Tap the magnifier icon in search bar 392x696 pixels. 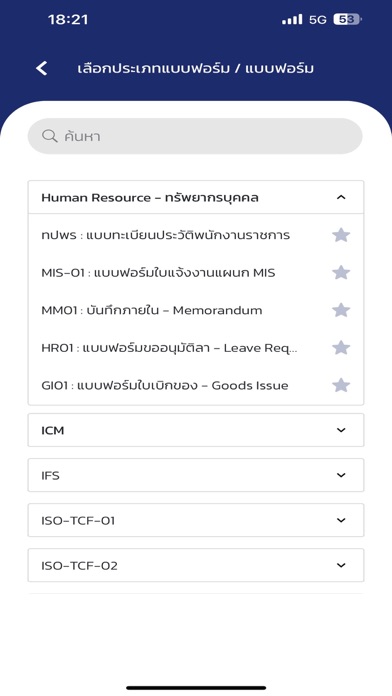tap(49, 136)
